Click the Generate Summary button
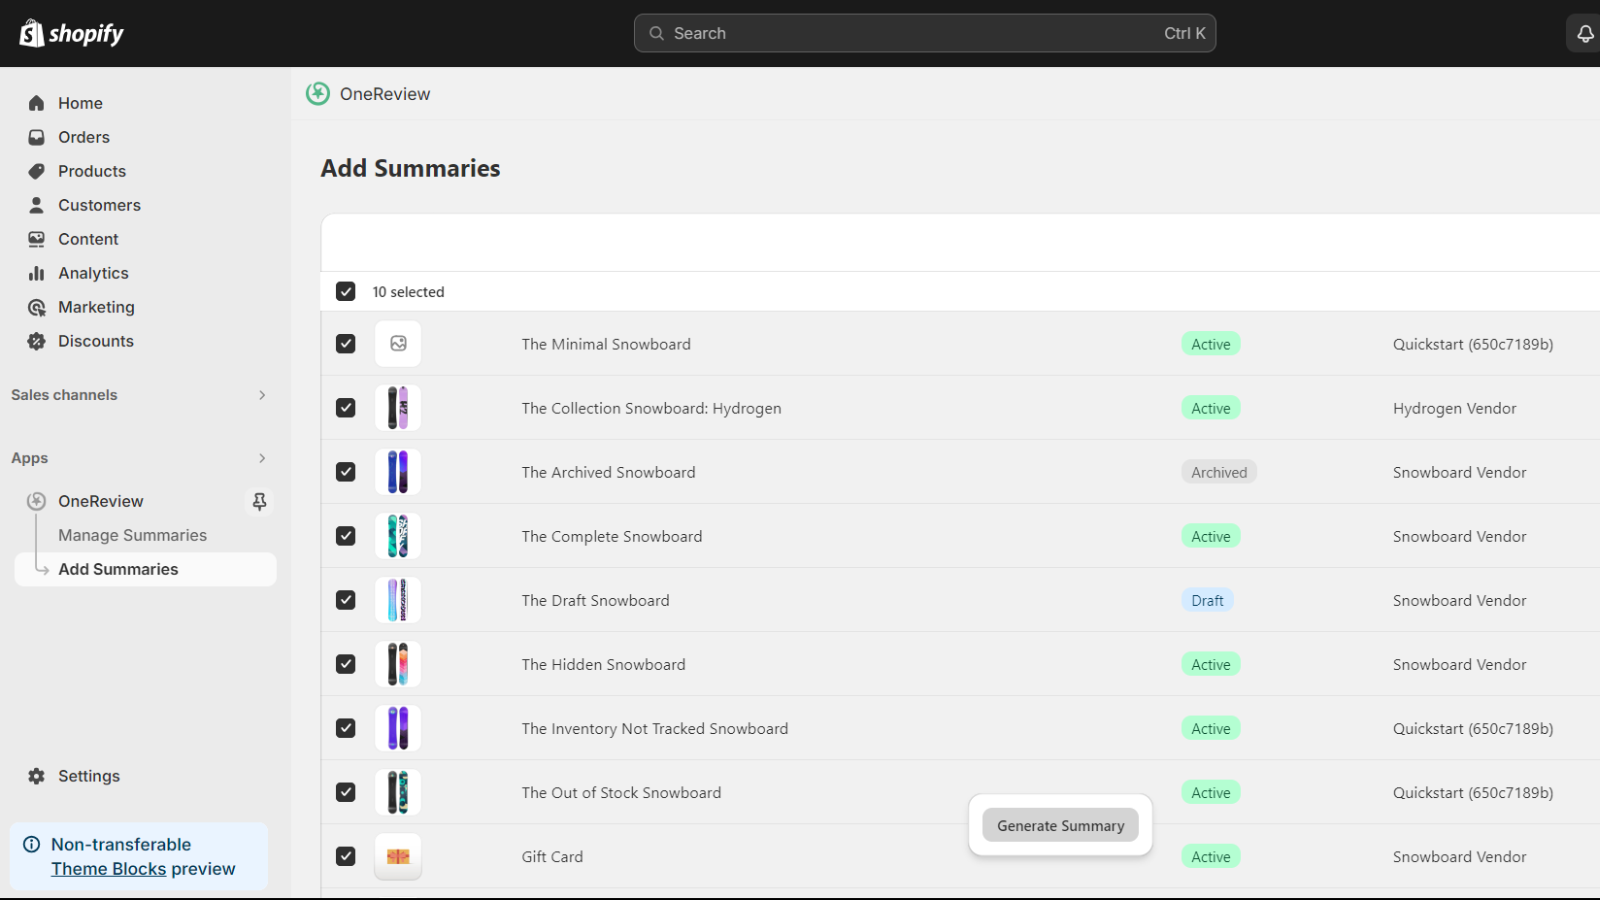Image resolution: width=1600 pixels, height=900 pixels. pyautogui.click(x=1060, y=826)
